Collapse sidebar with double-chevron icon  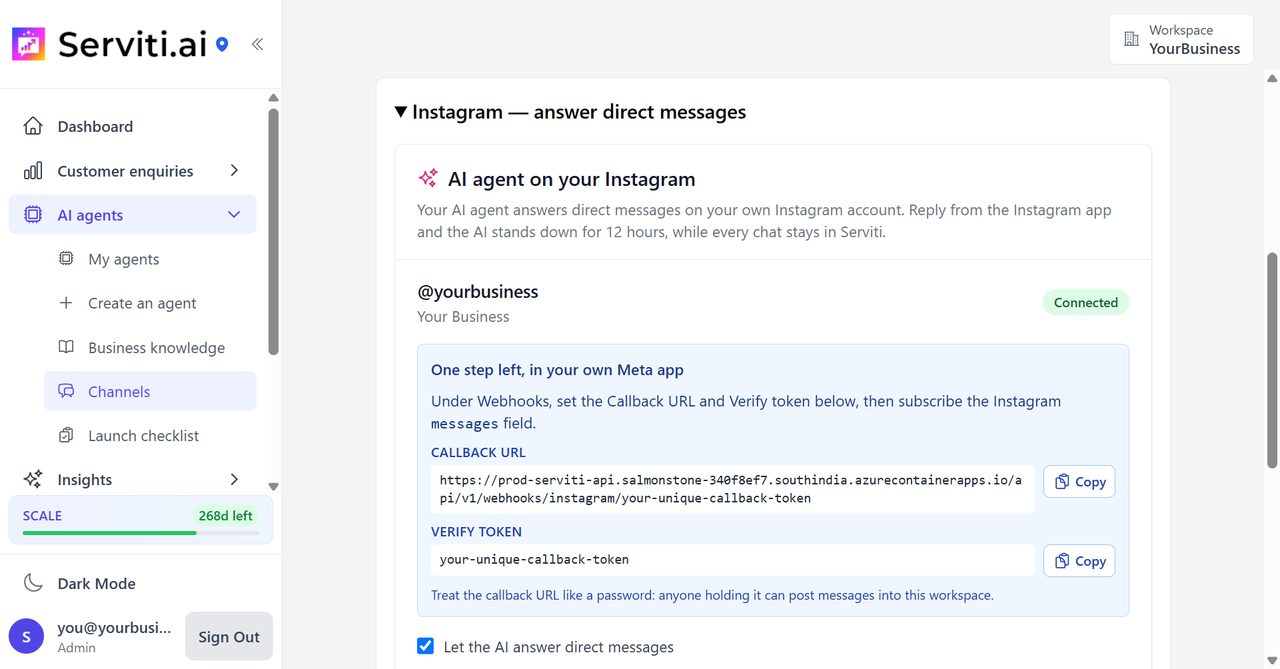(x=257, y=44)
